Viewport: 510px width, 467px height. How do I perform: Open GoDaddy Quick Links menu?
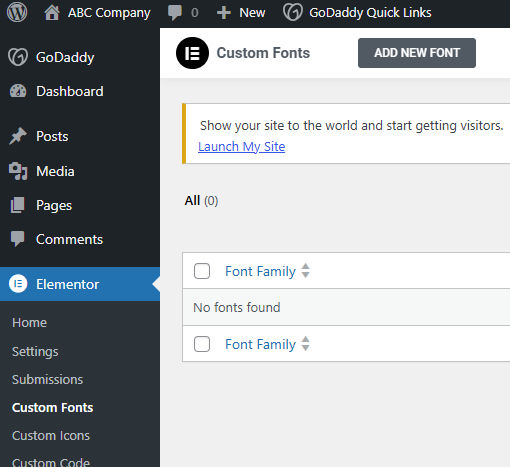coord(370,13)
